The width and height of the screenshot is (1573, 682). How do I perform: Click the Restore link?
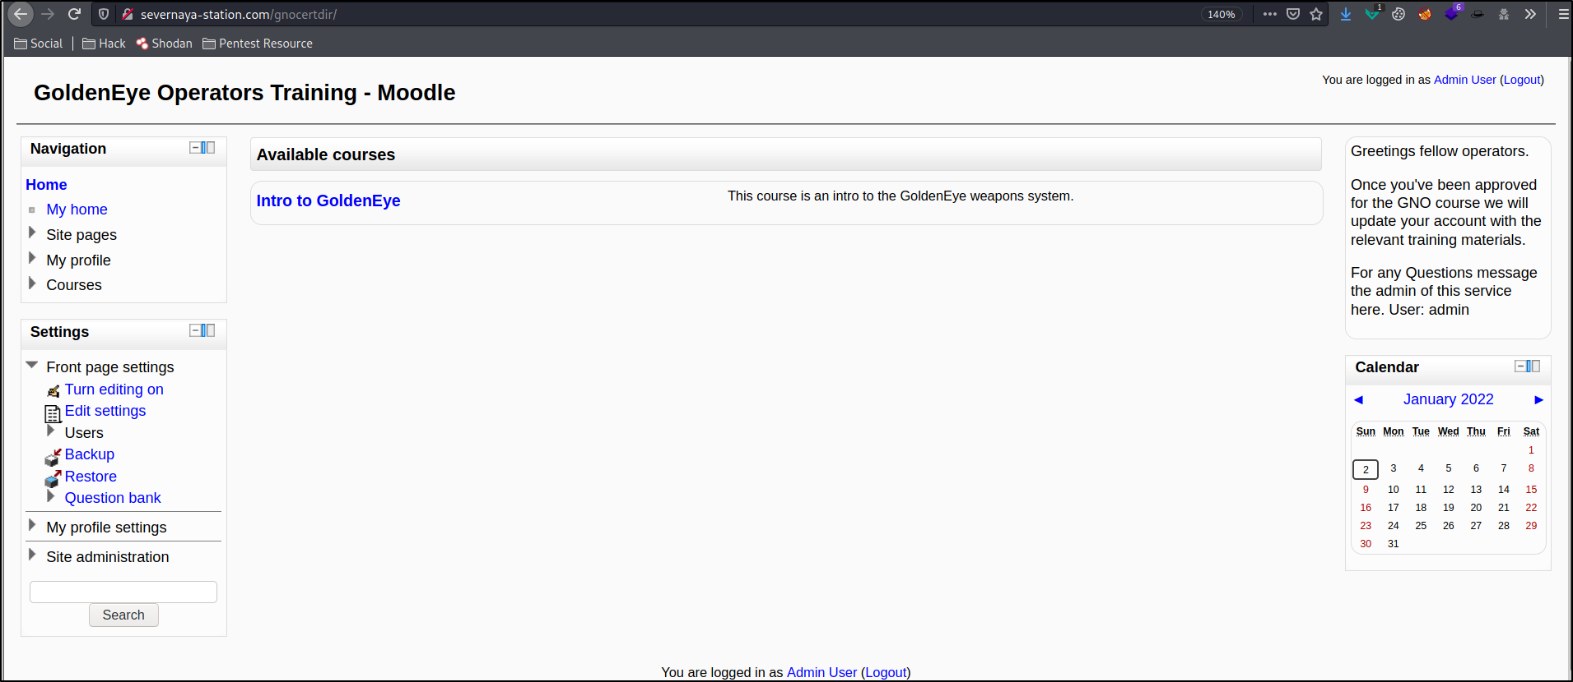[x=91, y=476]
